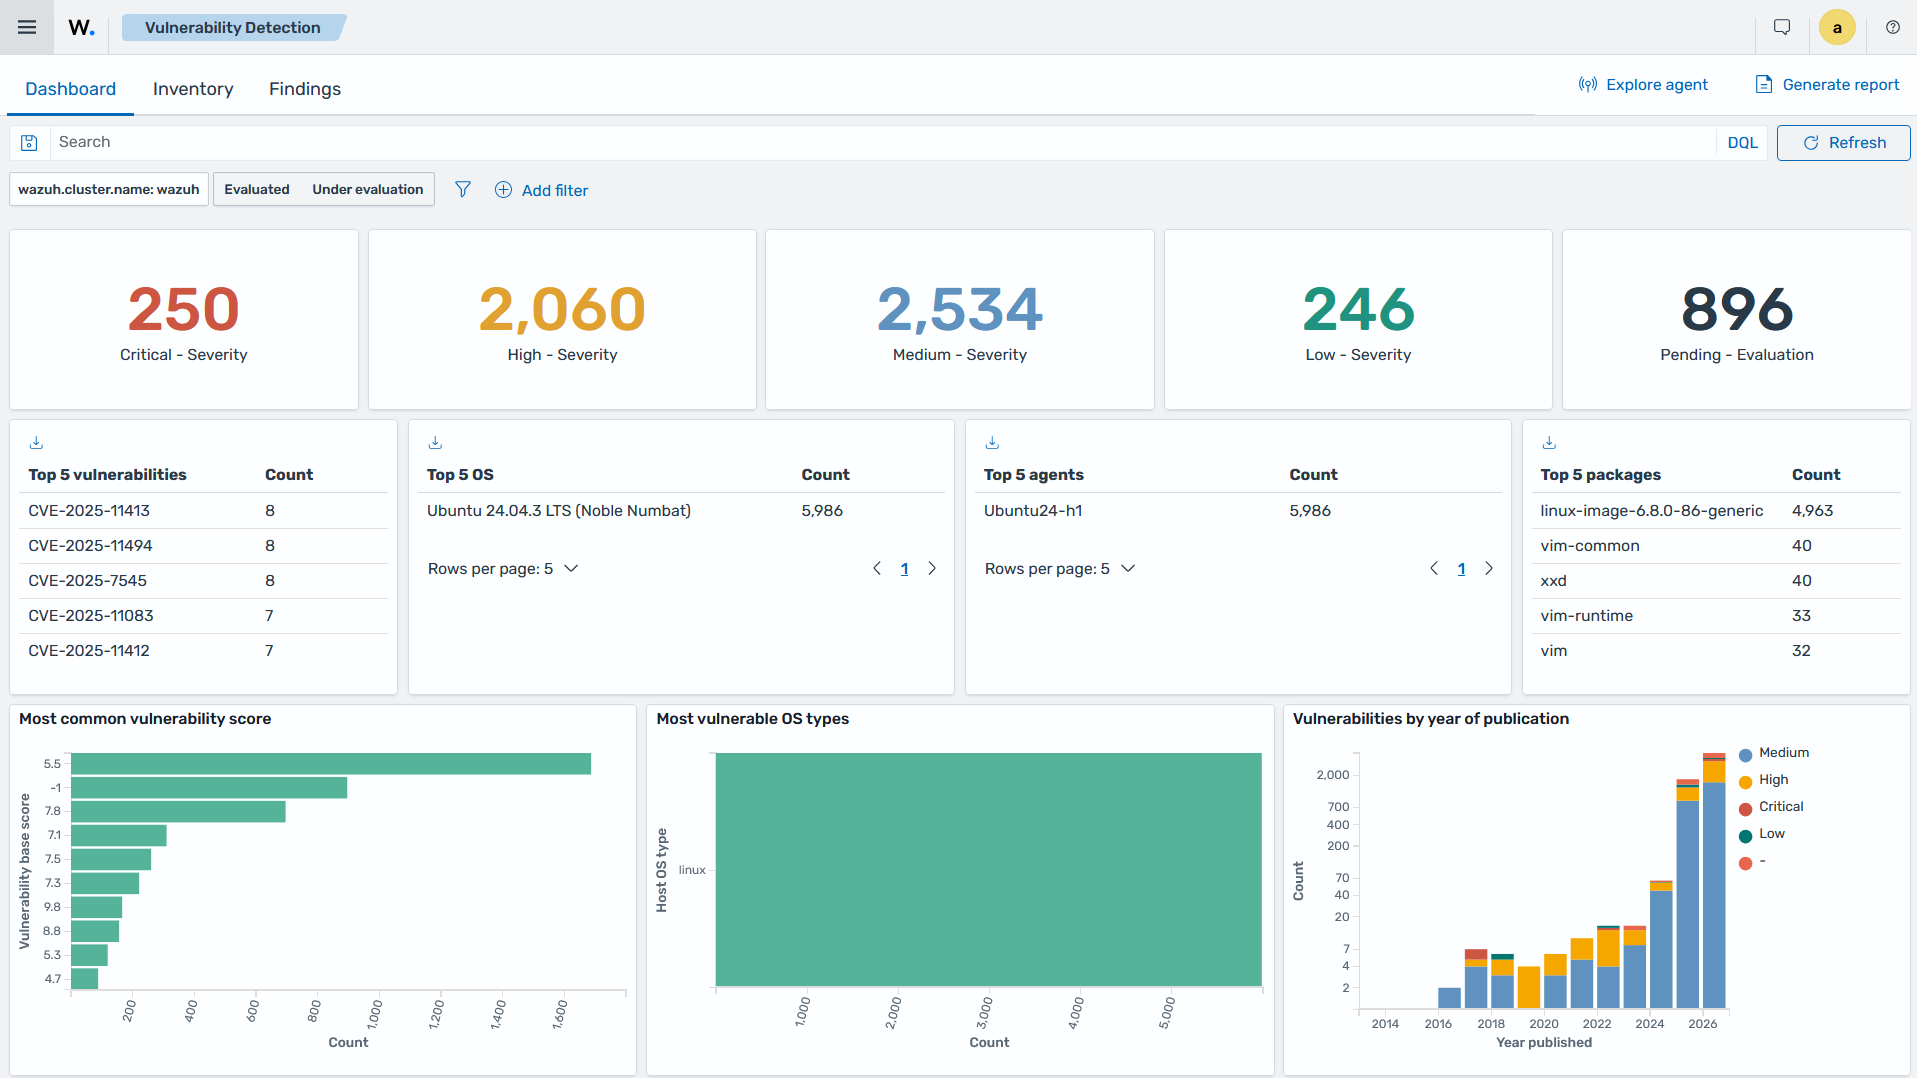Click page number 1 in Top 5 agents
This screenshot has height=1078, width=1917.
pyautogui.click(x=1461, y=569)
